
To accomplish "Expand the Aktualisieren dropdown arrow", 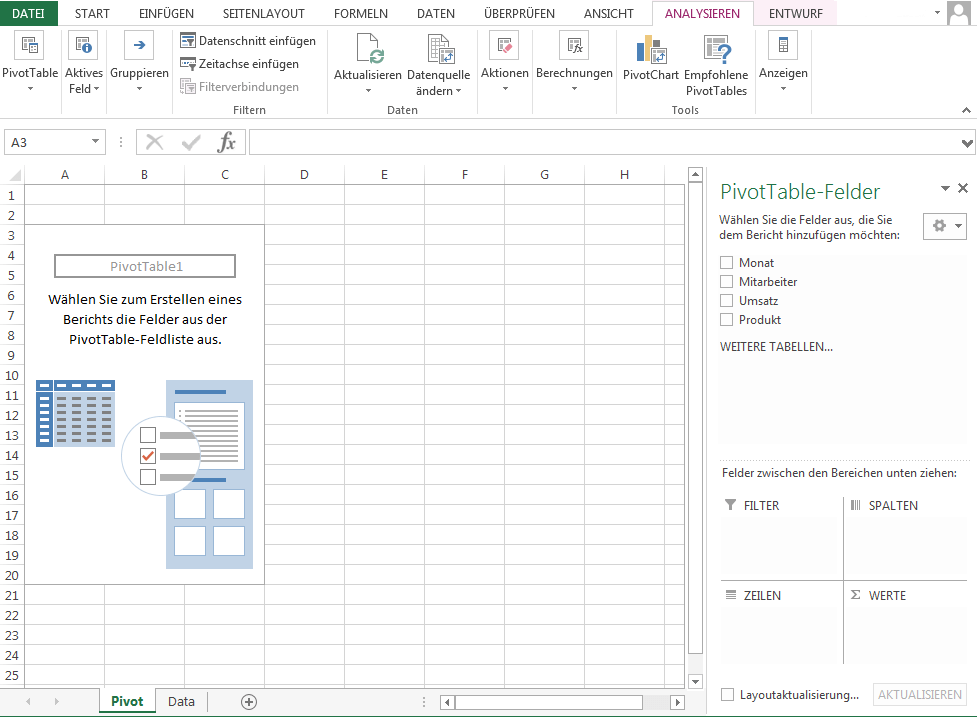I will click(x=368, y=91).
